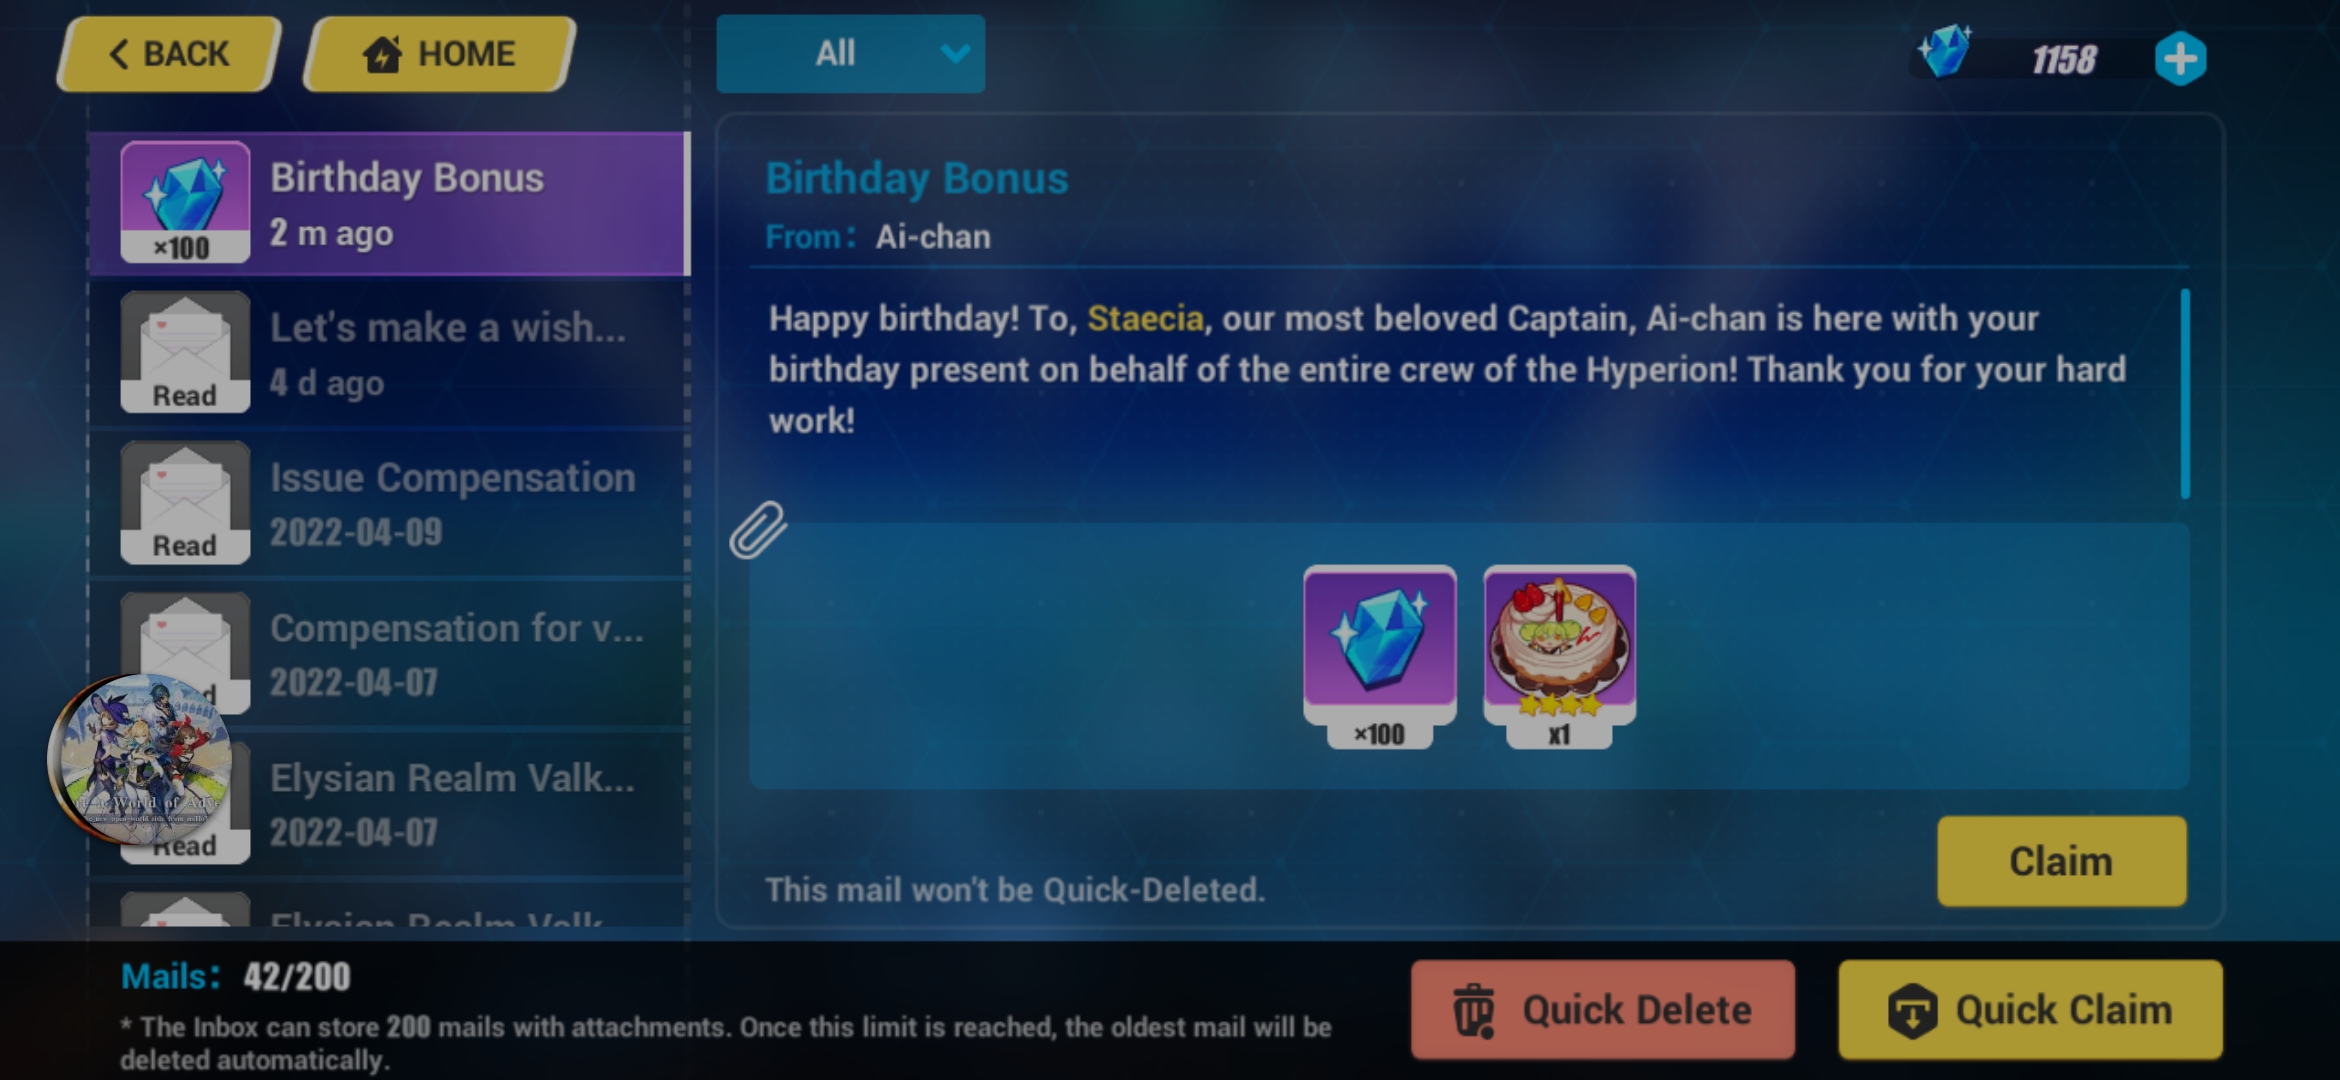
Task: Tap the paperclip attachment icon
Action: pyautogui.click(x=757, y=529)
